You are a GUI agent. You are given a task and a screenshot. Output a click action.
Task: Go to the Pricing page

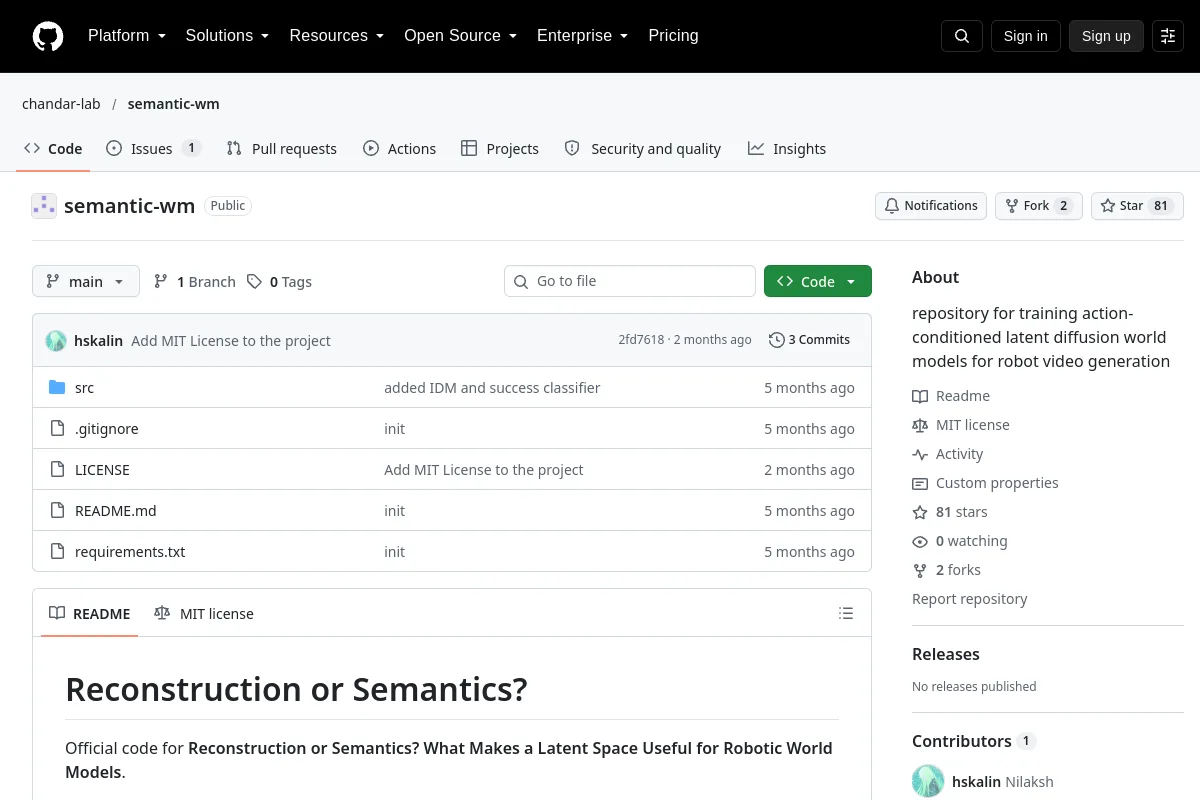point(673,36)
